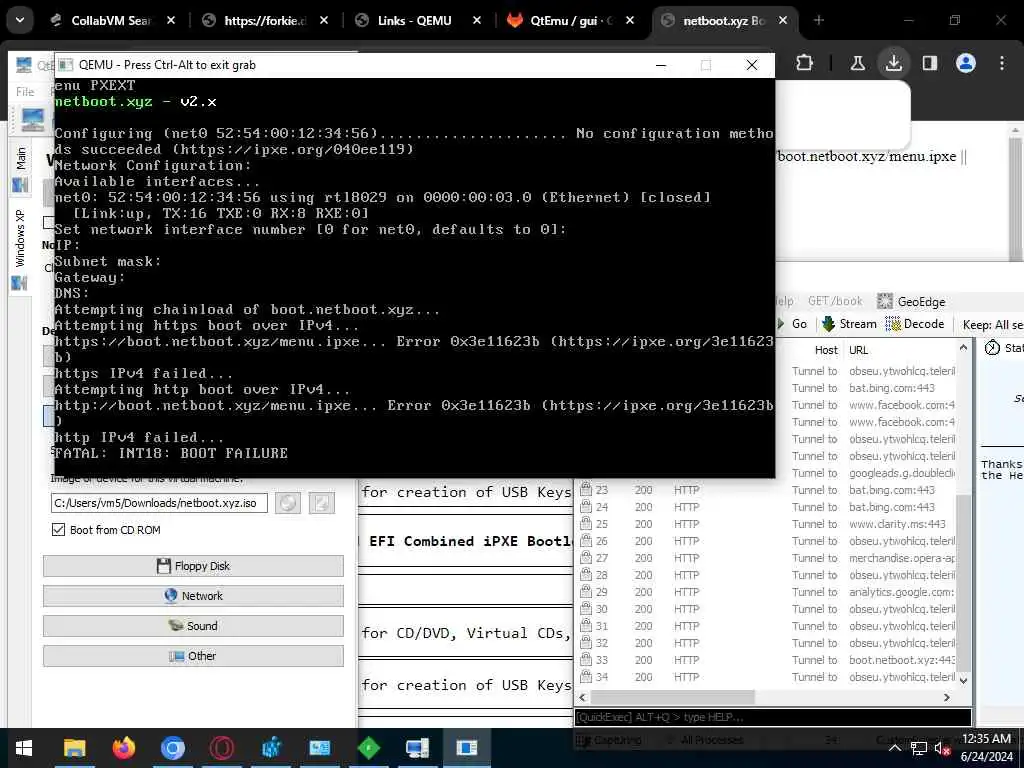1024x768 pixels.
Task: Open the Sound section in QtEmu
Action: 193,626
